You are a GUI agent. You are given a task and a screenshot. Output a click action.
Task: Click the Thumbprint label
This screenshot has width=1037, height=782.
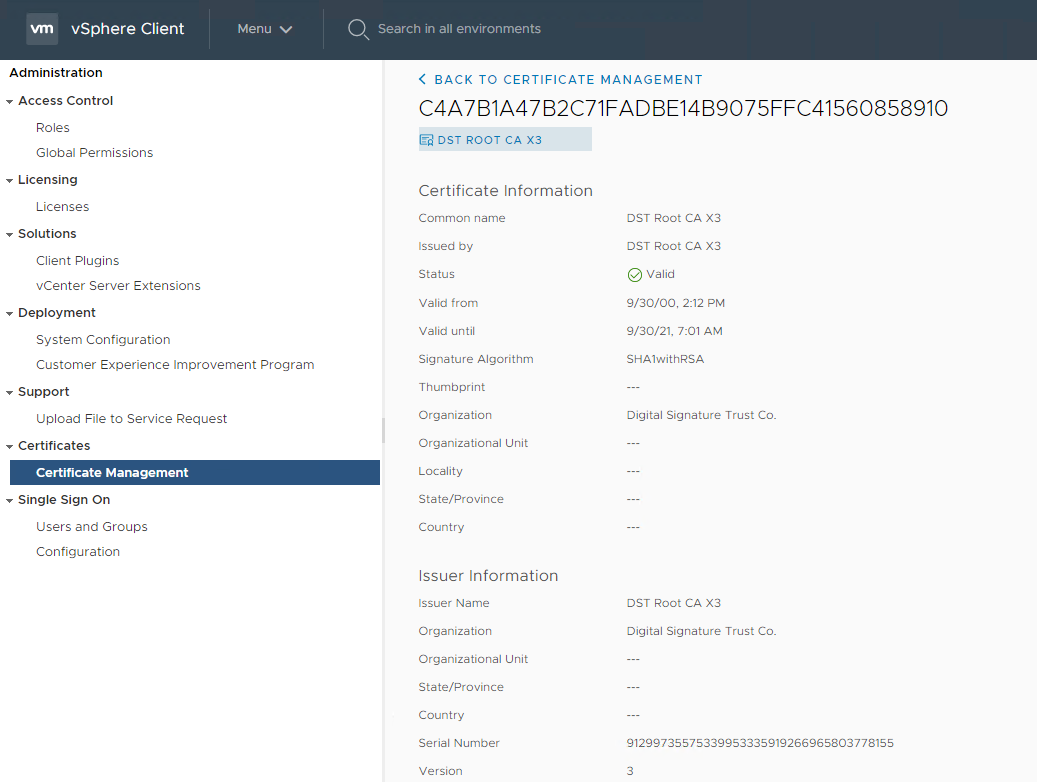(x=452, y=387)
